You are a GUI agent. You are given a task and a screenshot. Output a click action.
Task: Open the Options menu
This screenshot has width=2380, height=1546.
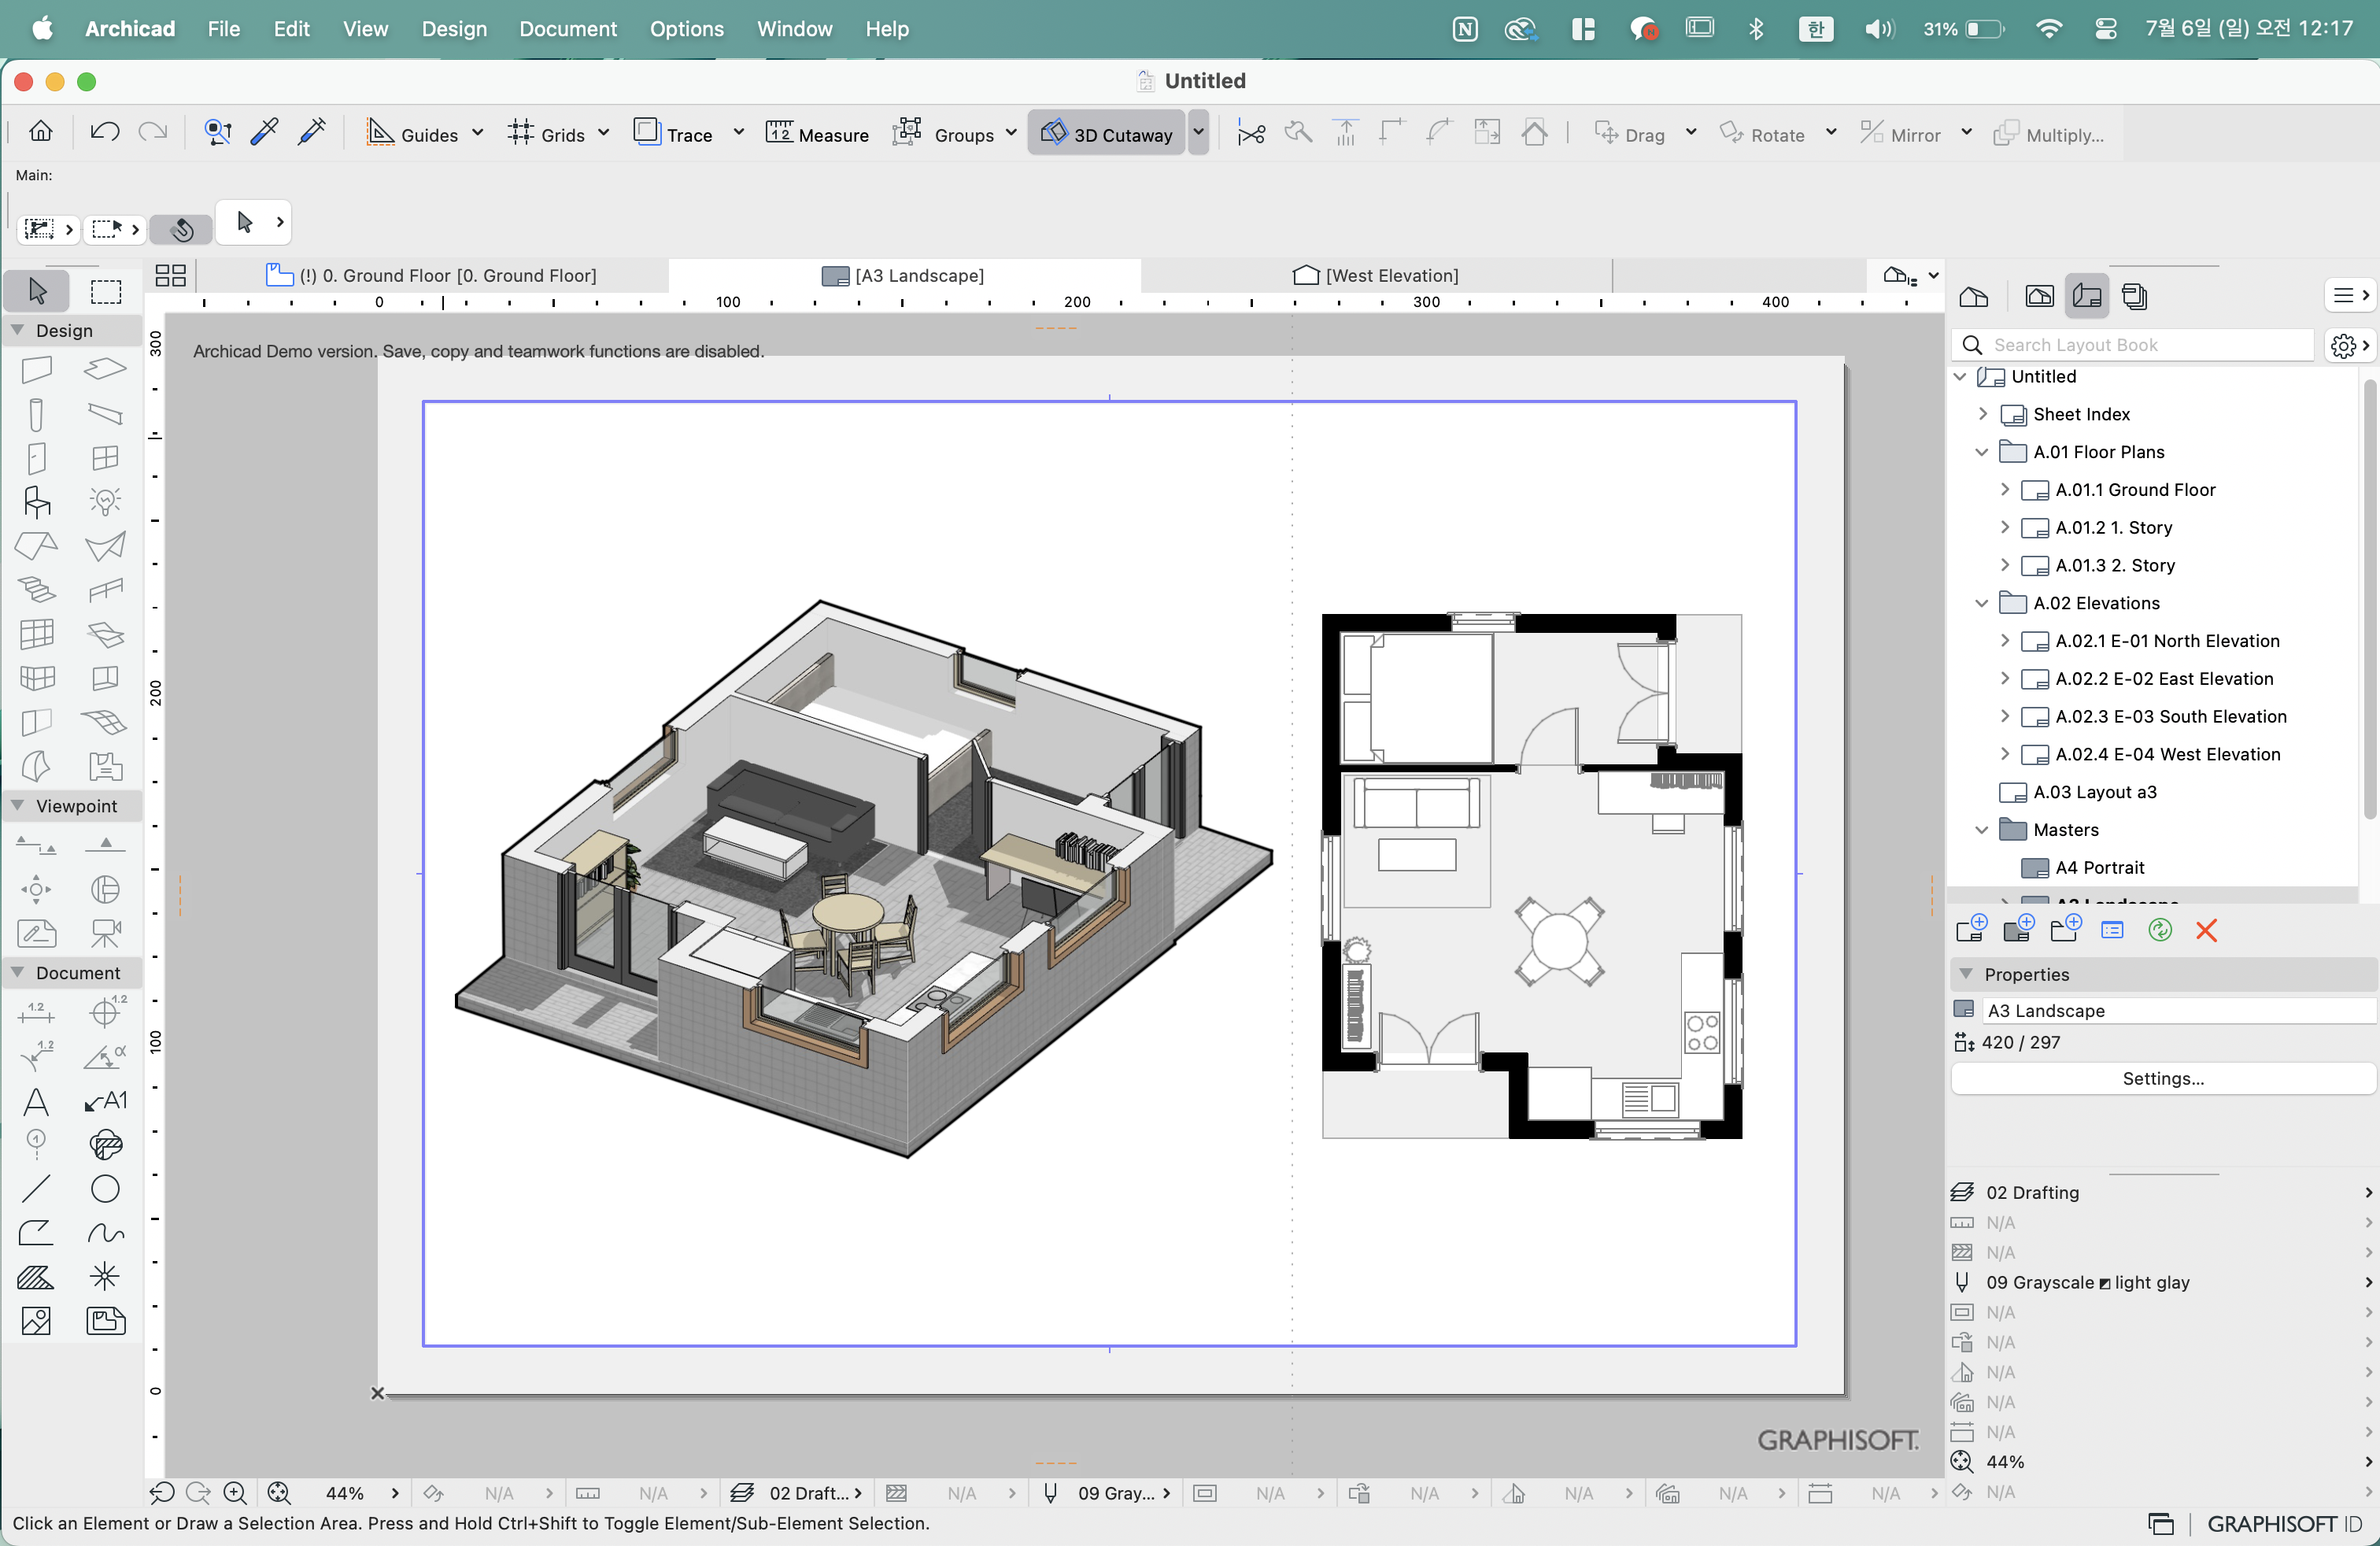pyautogui.click(x=686, y=29)
